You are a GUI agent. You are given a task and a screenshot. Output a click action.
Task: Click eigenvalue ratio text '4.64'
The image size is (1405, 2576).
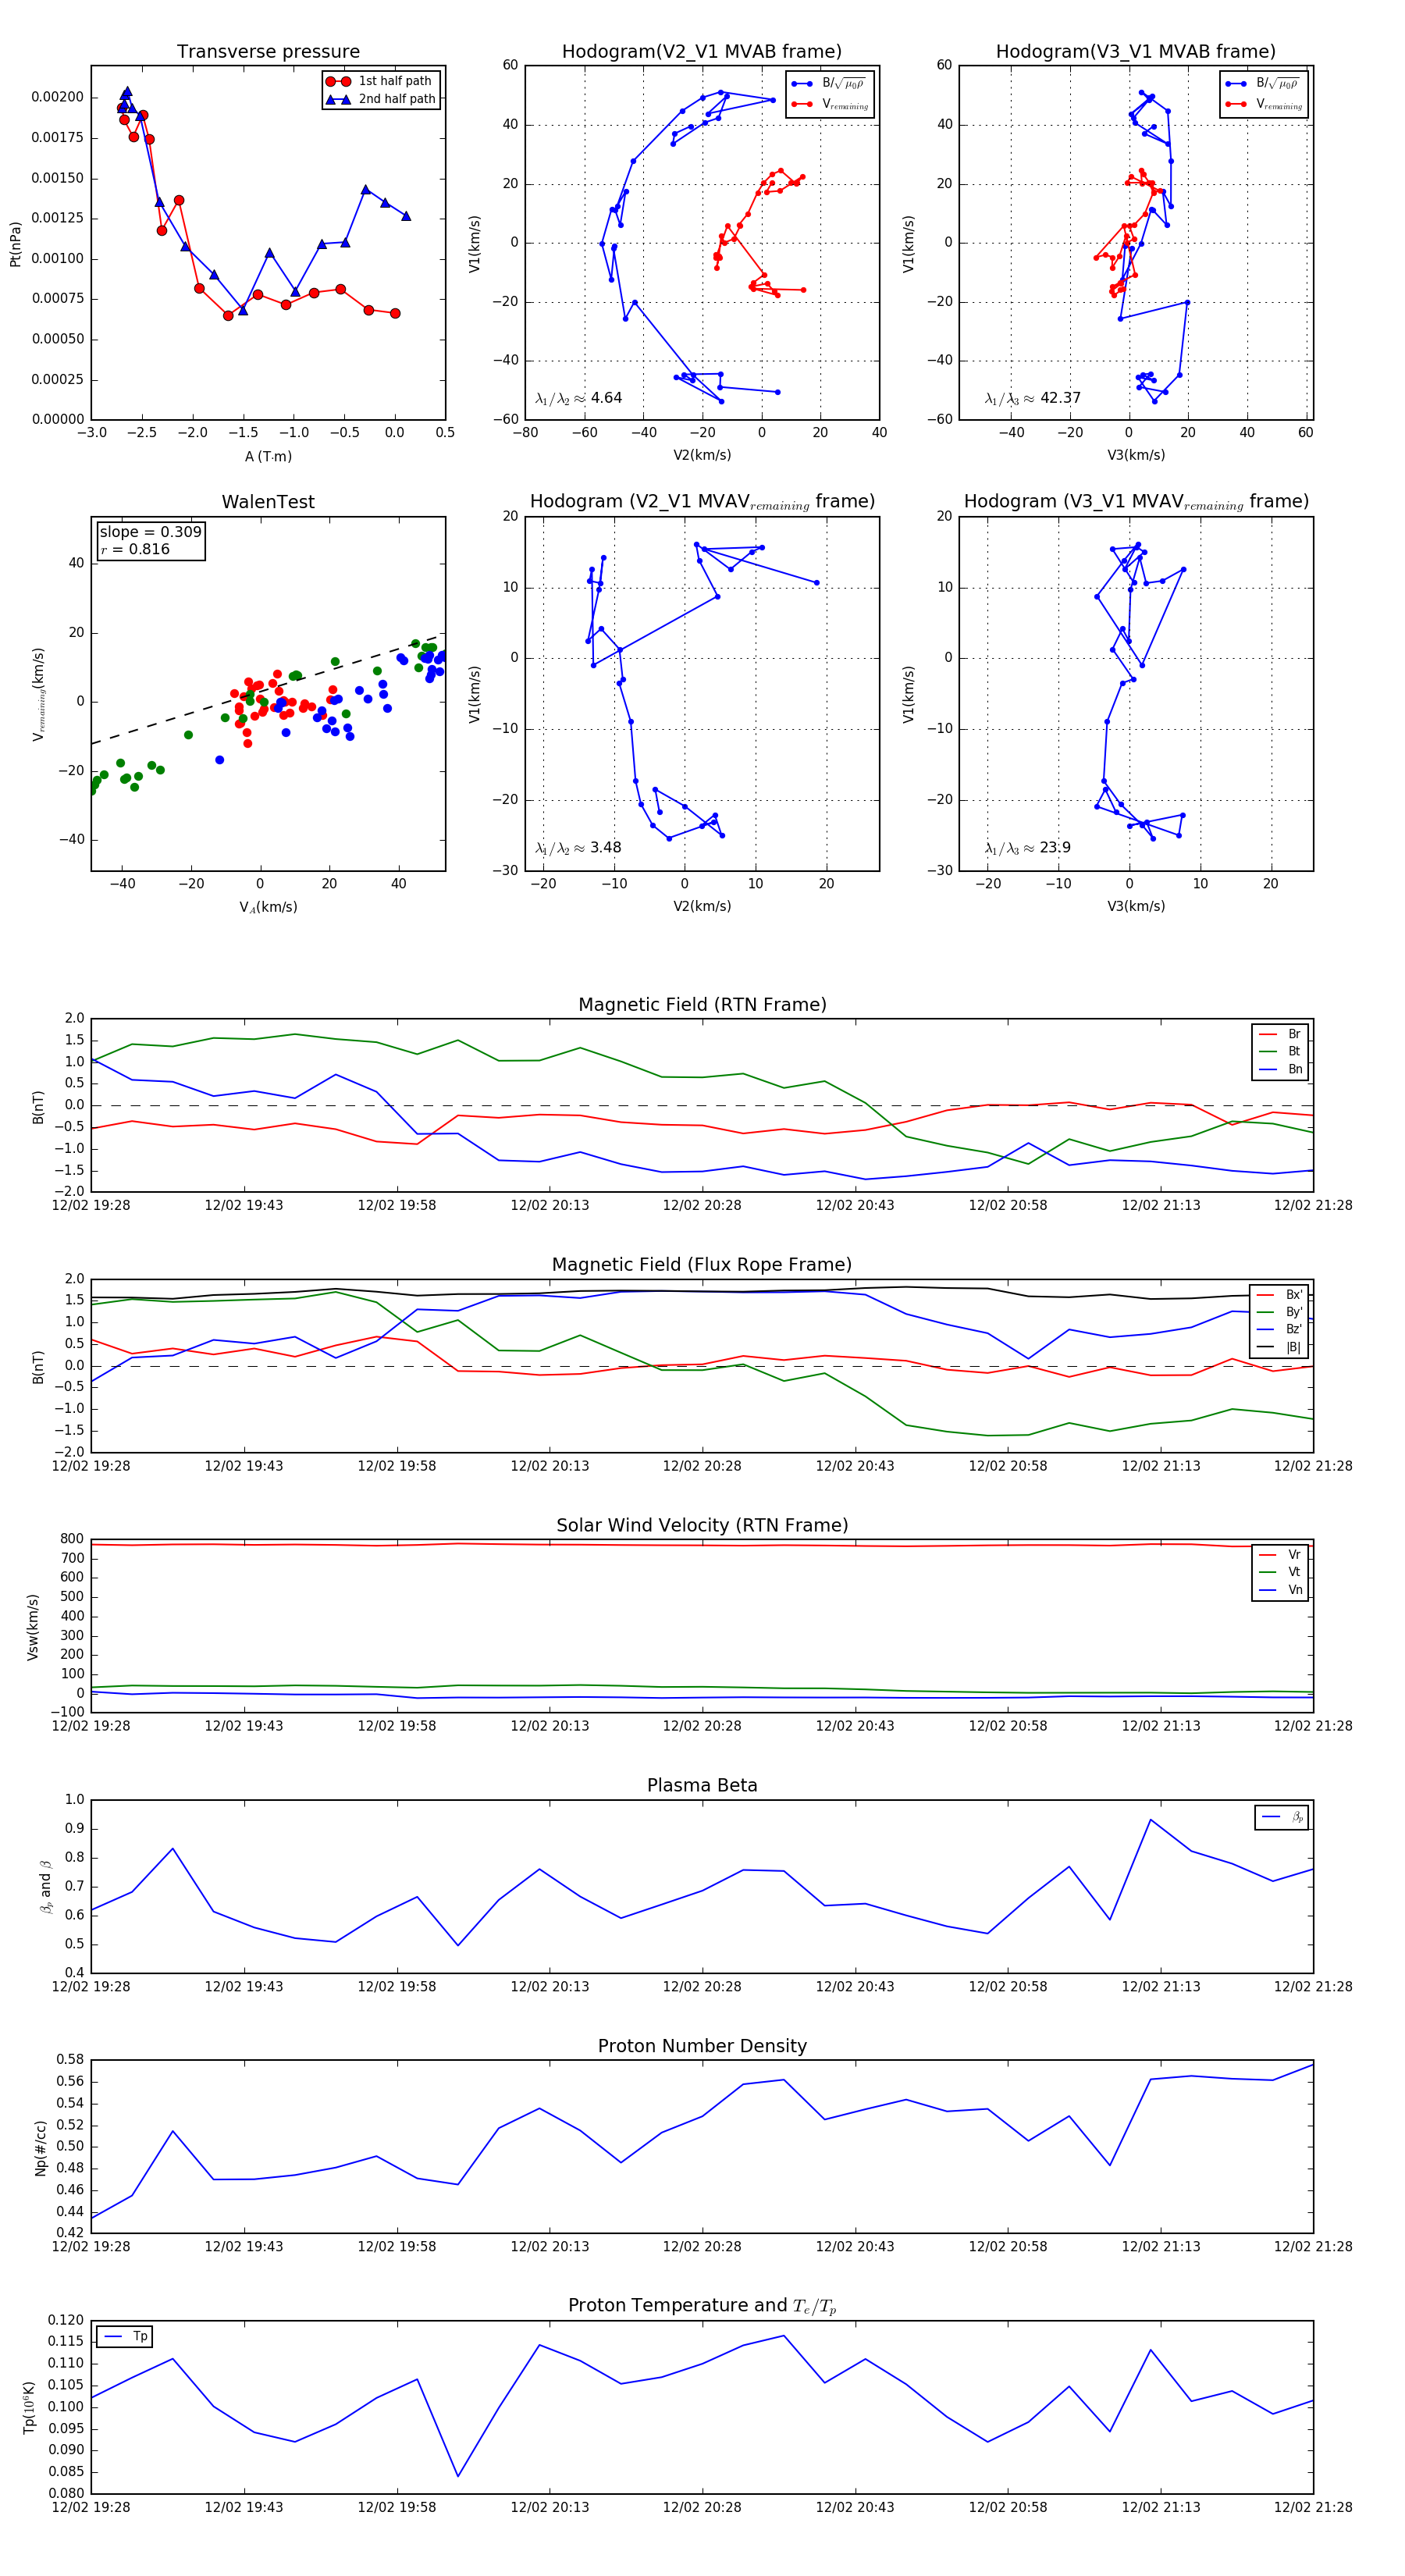[606, 398]
